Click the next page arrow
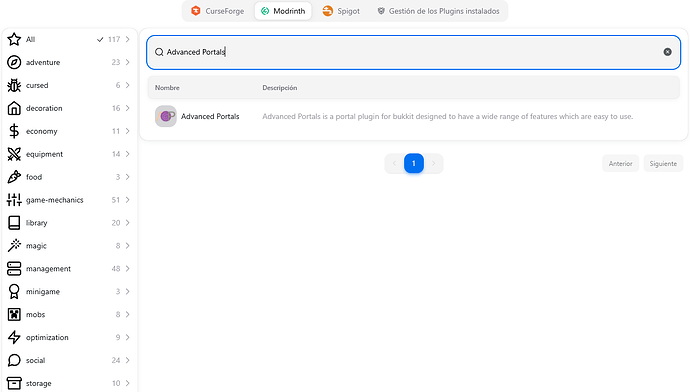 pos(433,163)
